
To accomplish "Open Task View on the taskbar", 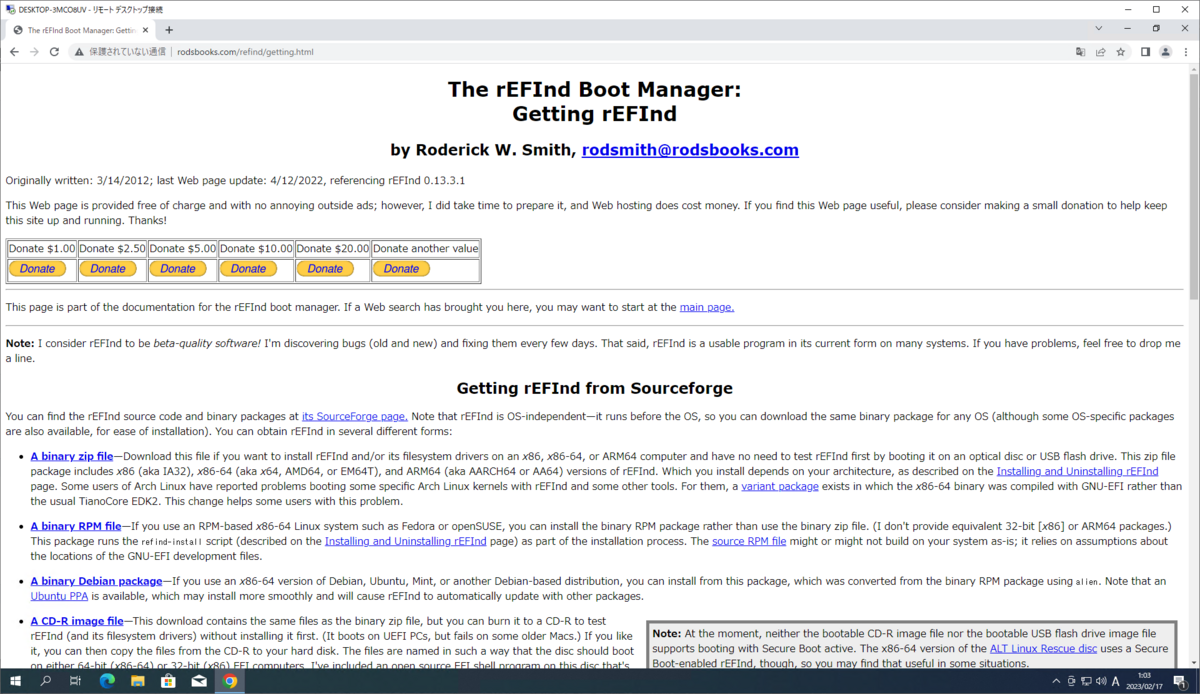I will tap(76, 681).
